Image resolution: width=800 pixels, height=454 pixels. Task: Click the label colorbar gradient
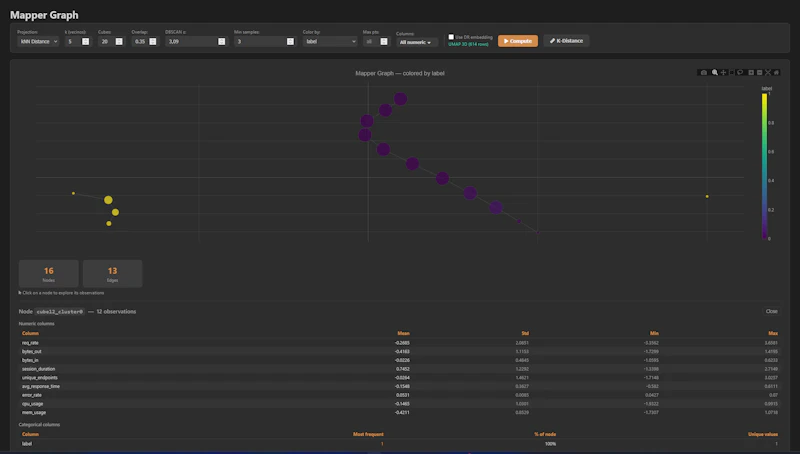[x=764, y=166]
